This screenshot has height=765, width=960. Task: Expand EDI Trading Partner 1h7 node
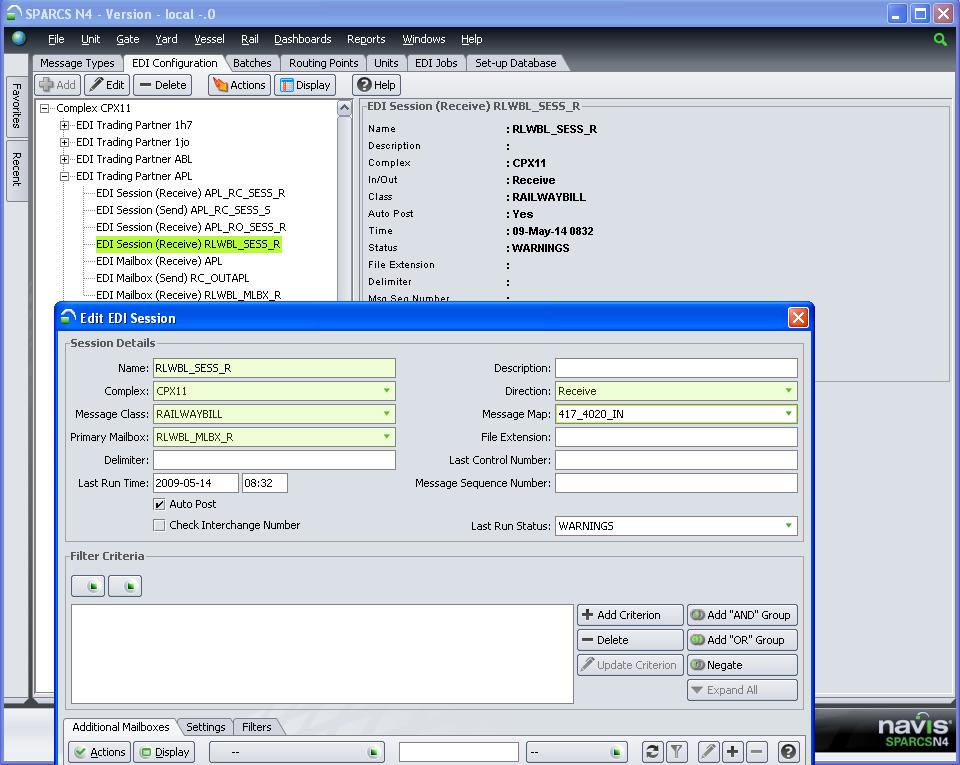point(64,125)
